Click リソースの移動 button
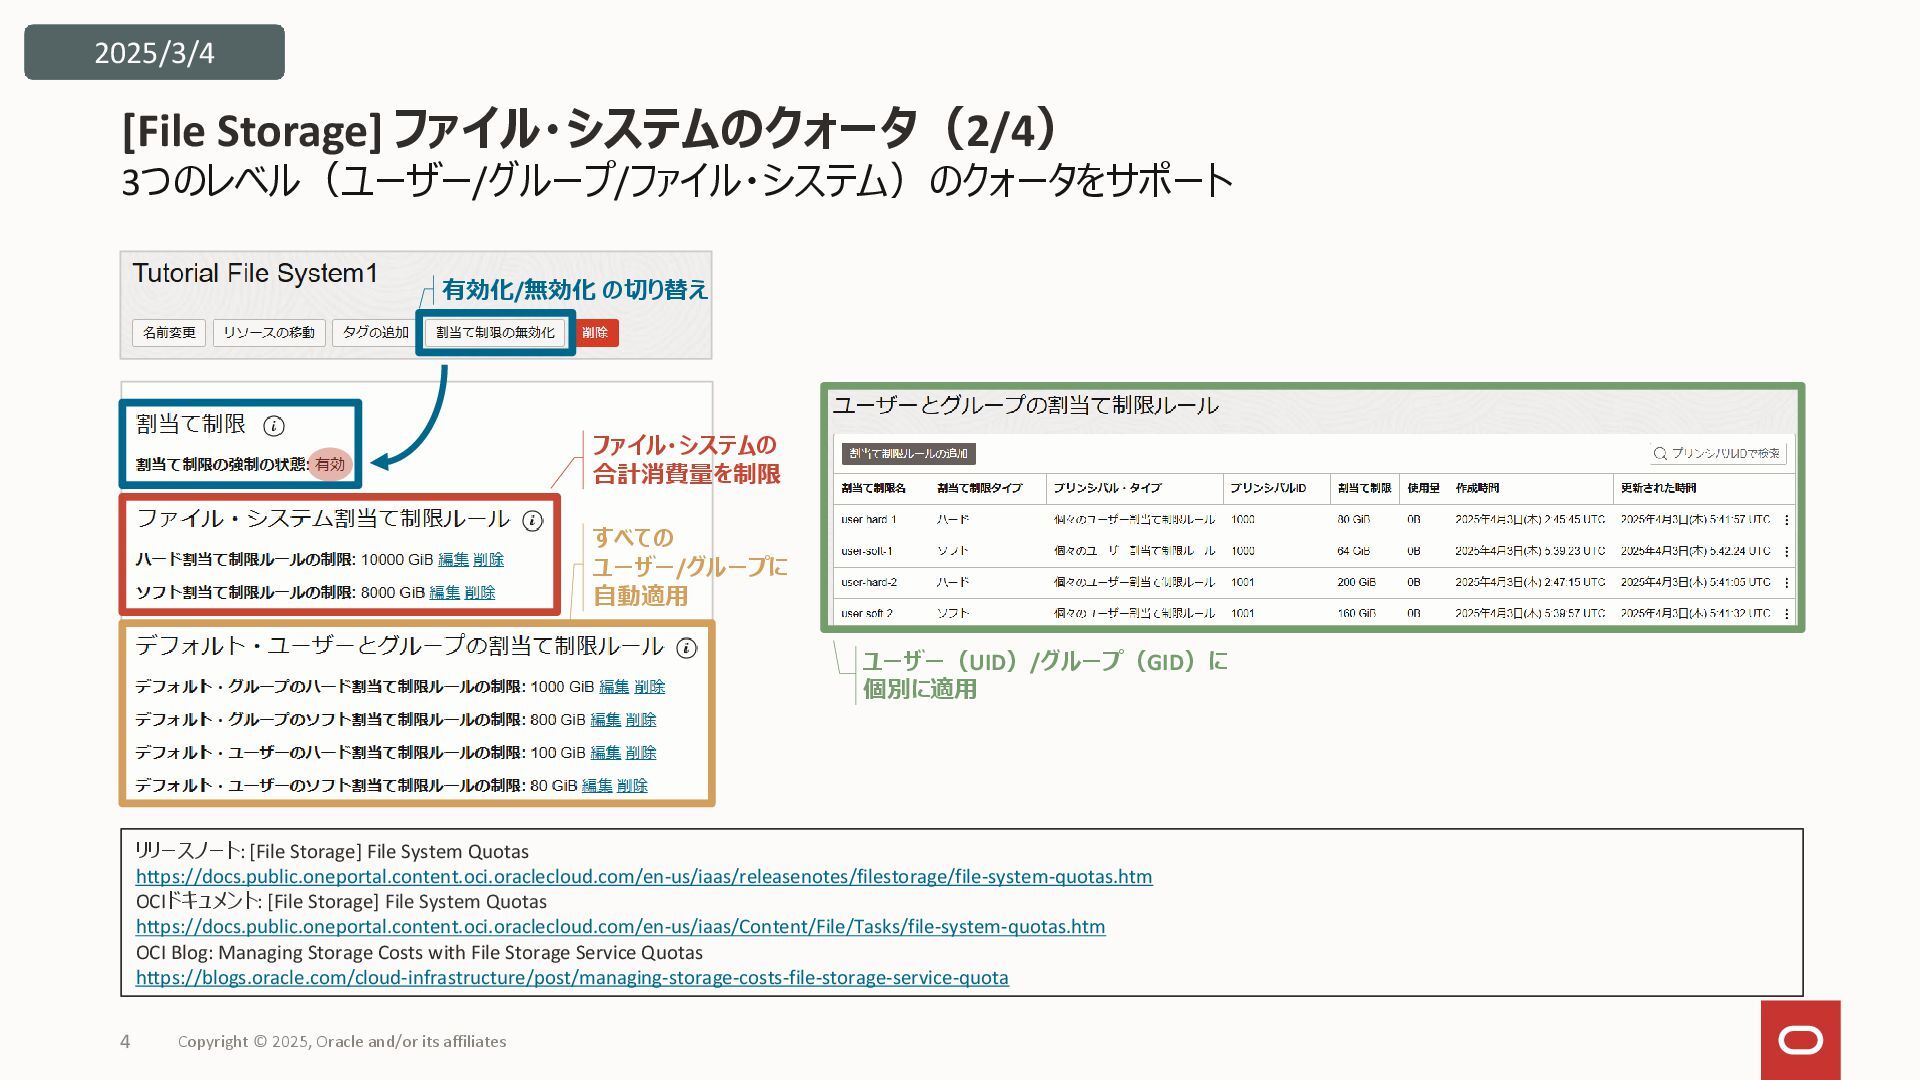This screenshot has width=1920, height=1080. pyautogui.click(x=268, y=332)
